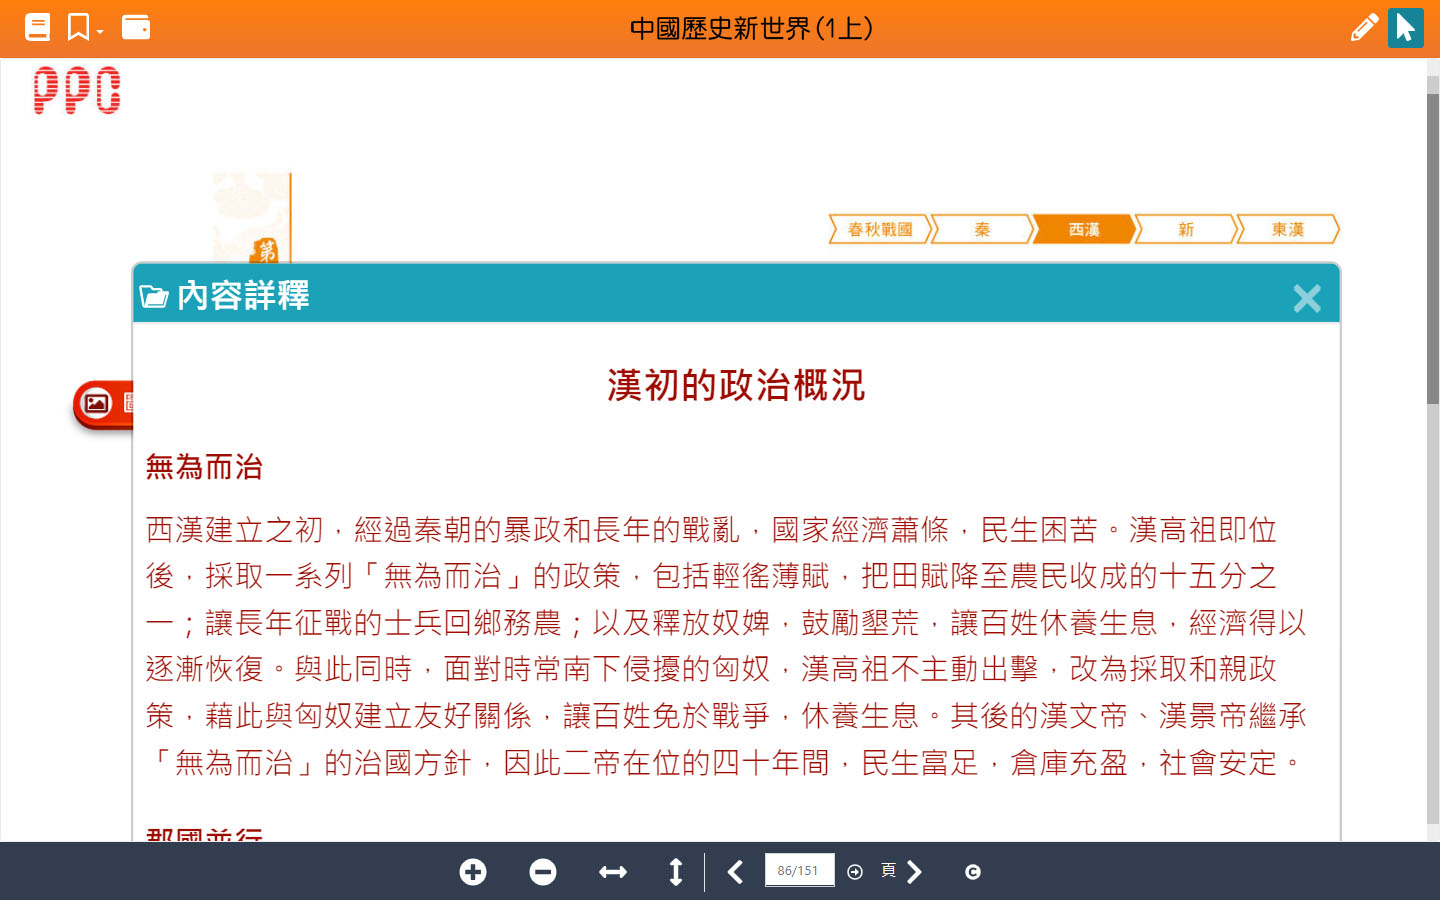The image size is (1440, 900).
Task: Click the copyright C icon
Action: [972, 872]
